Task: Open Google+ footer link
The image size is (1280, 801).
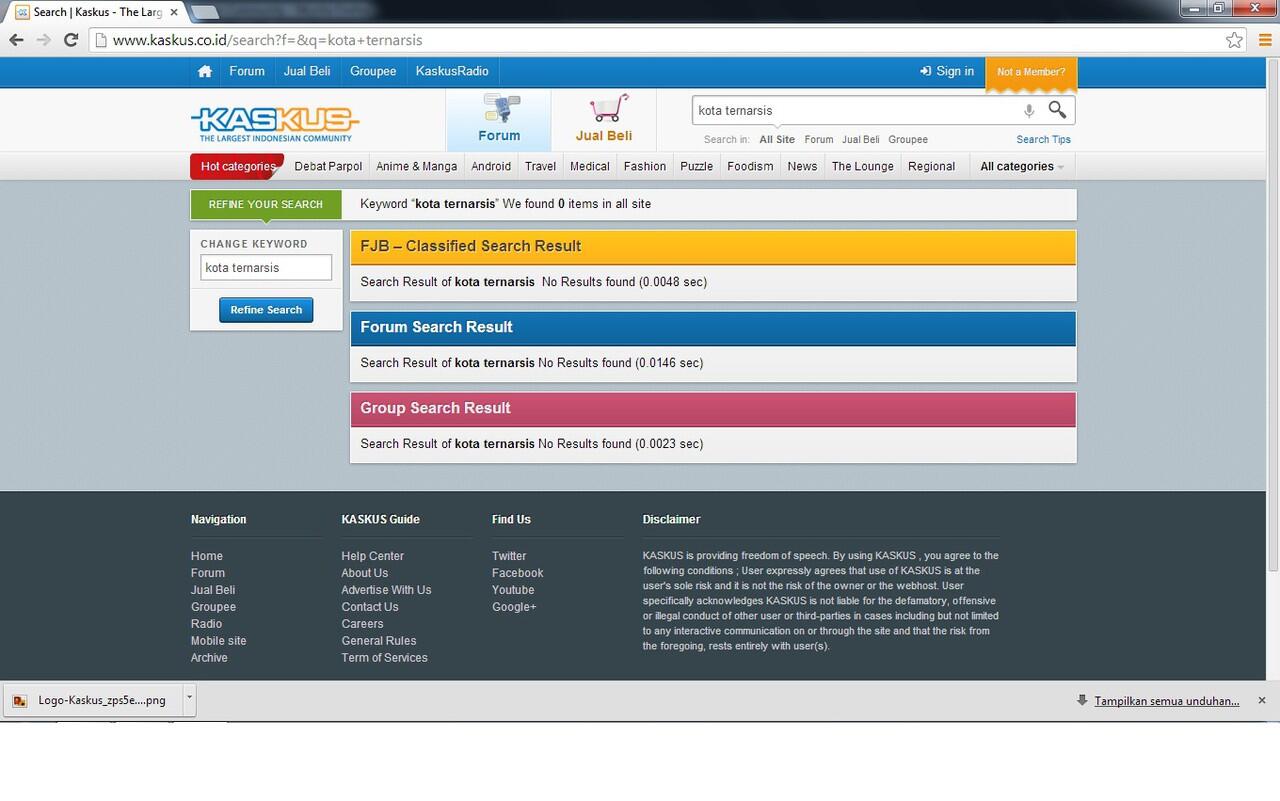Action: pos(514,607)
